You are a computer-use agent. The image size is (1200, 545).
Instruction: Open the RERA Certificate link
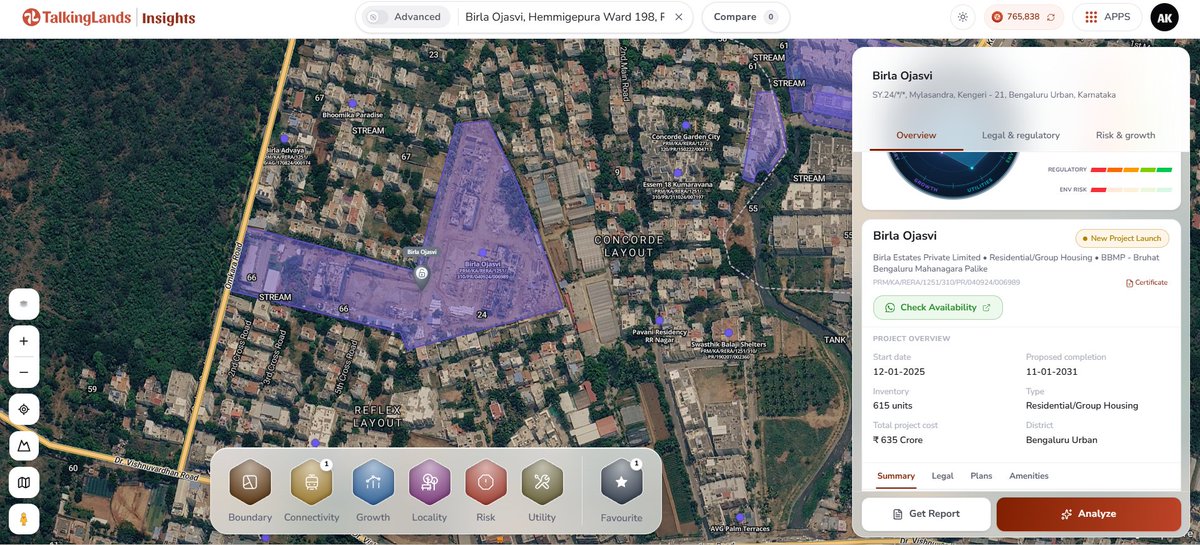(1147, 283)
